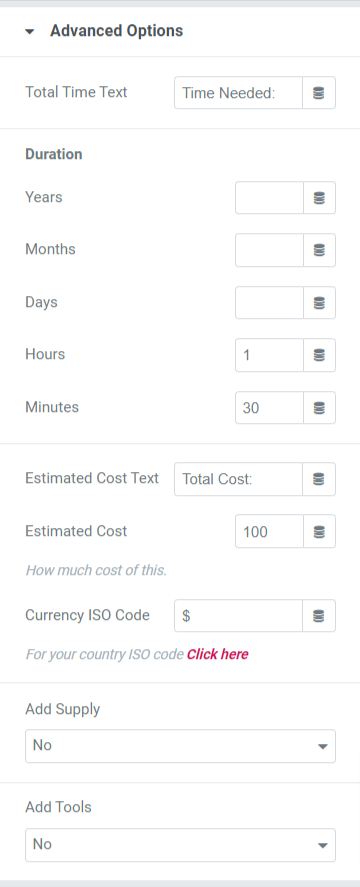This screenshot has height=887, width=360.
Task: Open dynamic tags icon for Minutes
Action: coord(319,408)
